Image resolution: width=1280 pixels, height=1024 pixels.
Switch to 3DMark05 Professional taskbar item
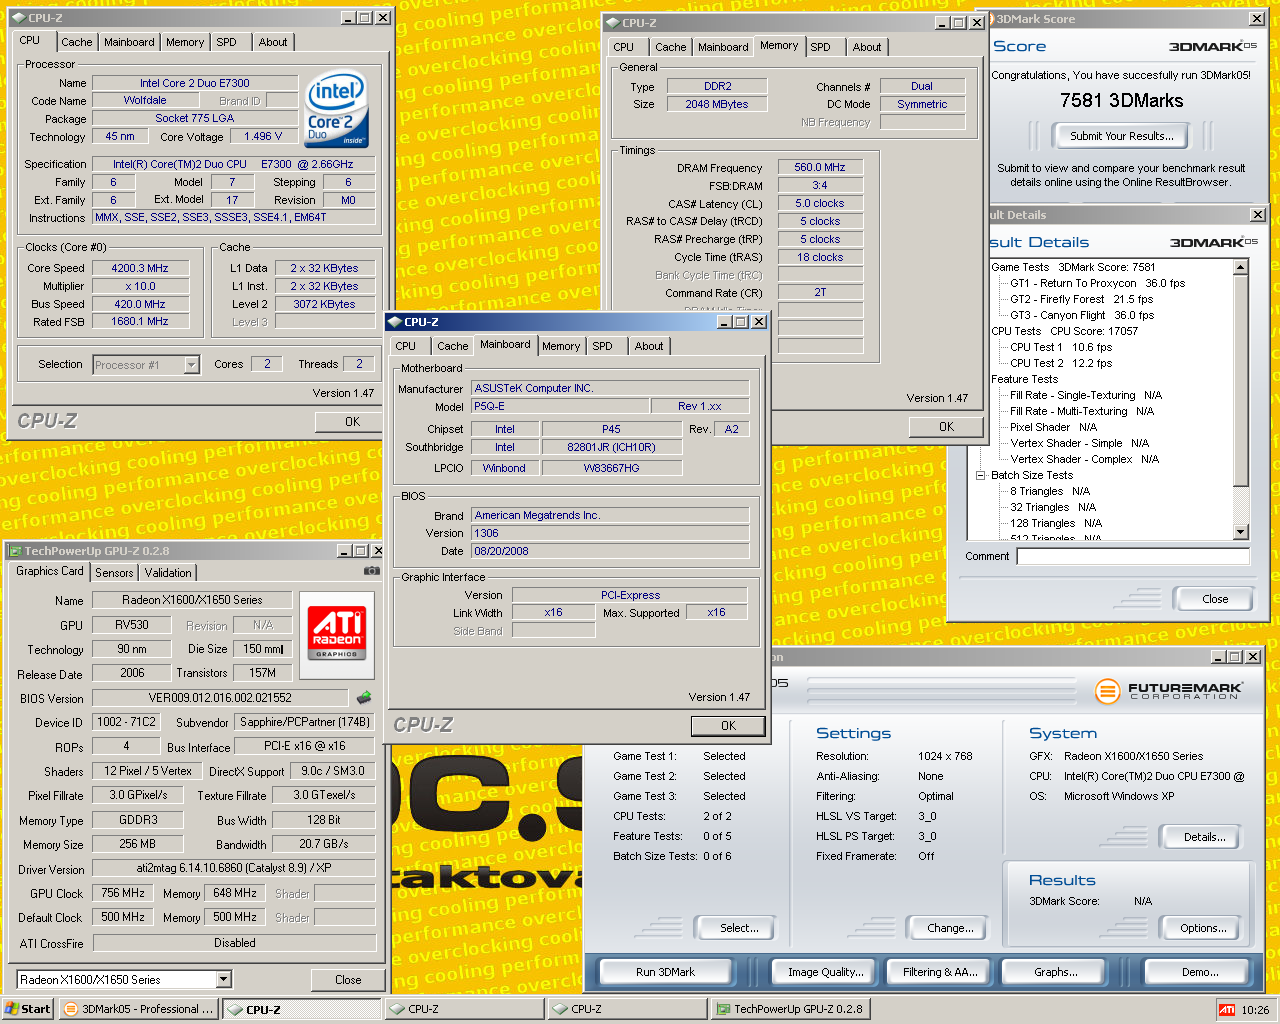click(x=138, y=1009)
